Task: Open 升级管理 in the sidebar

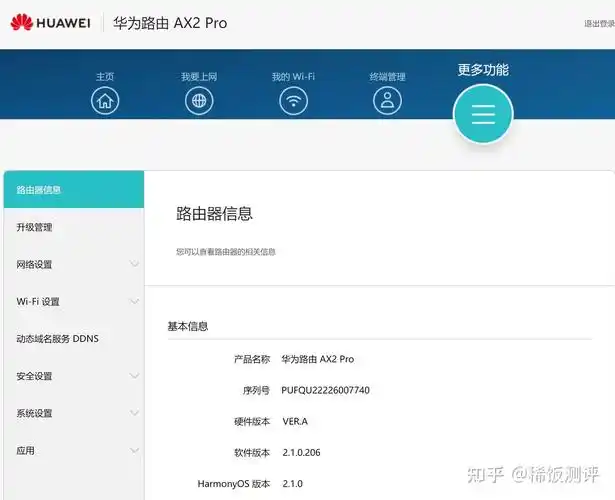Action: point(74,227)
